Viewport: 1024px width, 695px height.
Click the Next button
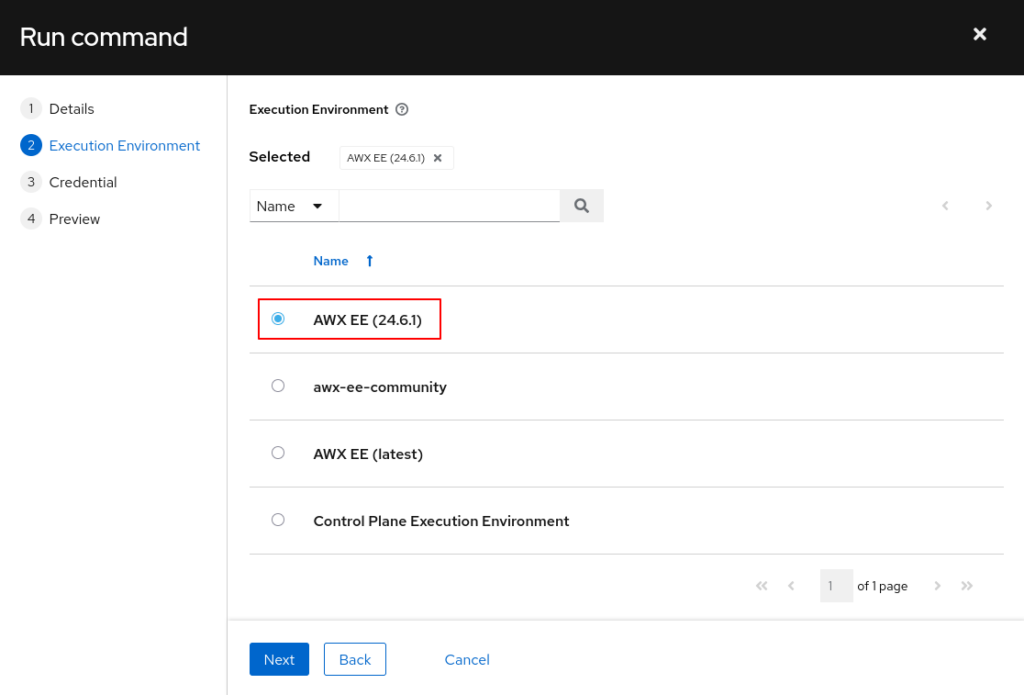[279, 659]
